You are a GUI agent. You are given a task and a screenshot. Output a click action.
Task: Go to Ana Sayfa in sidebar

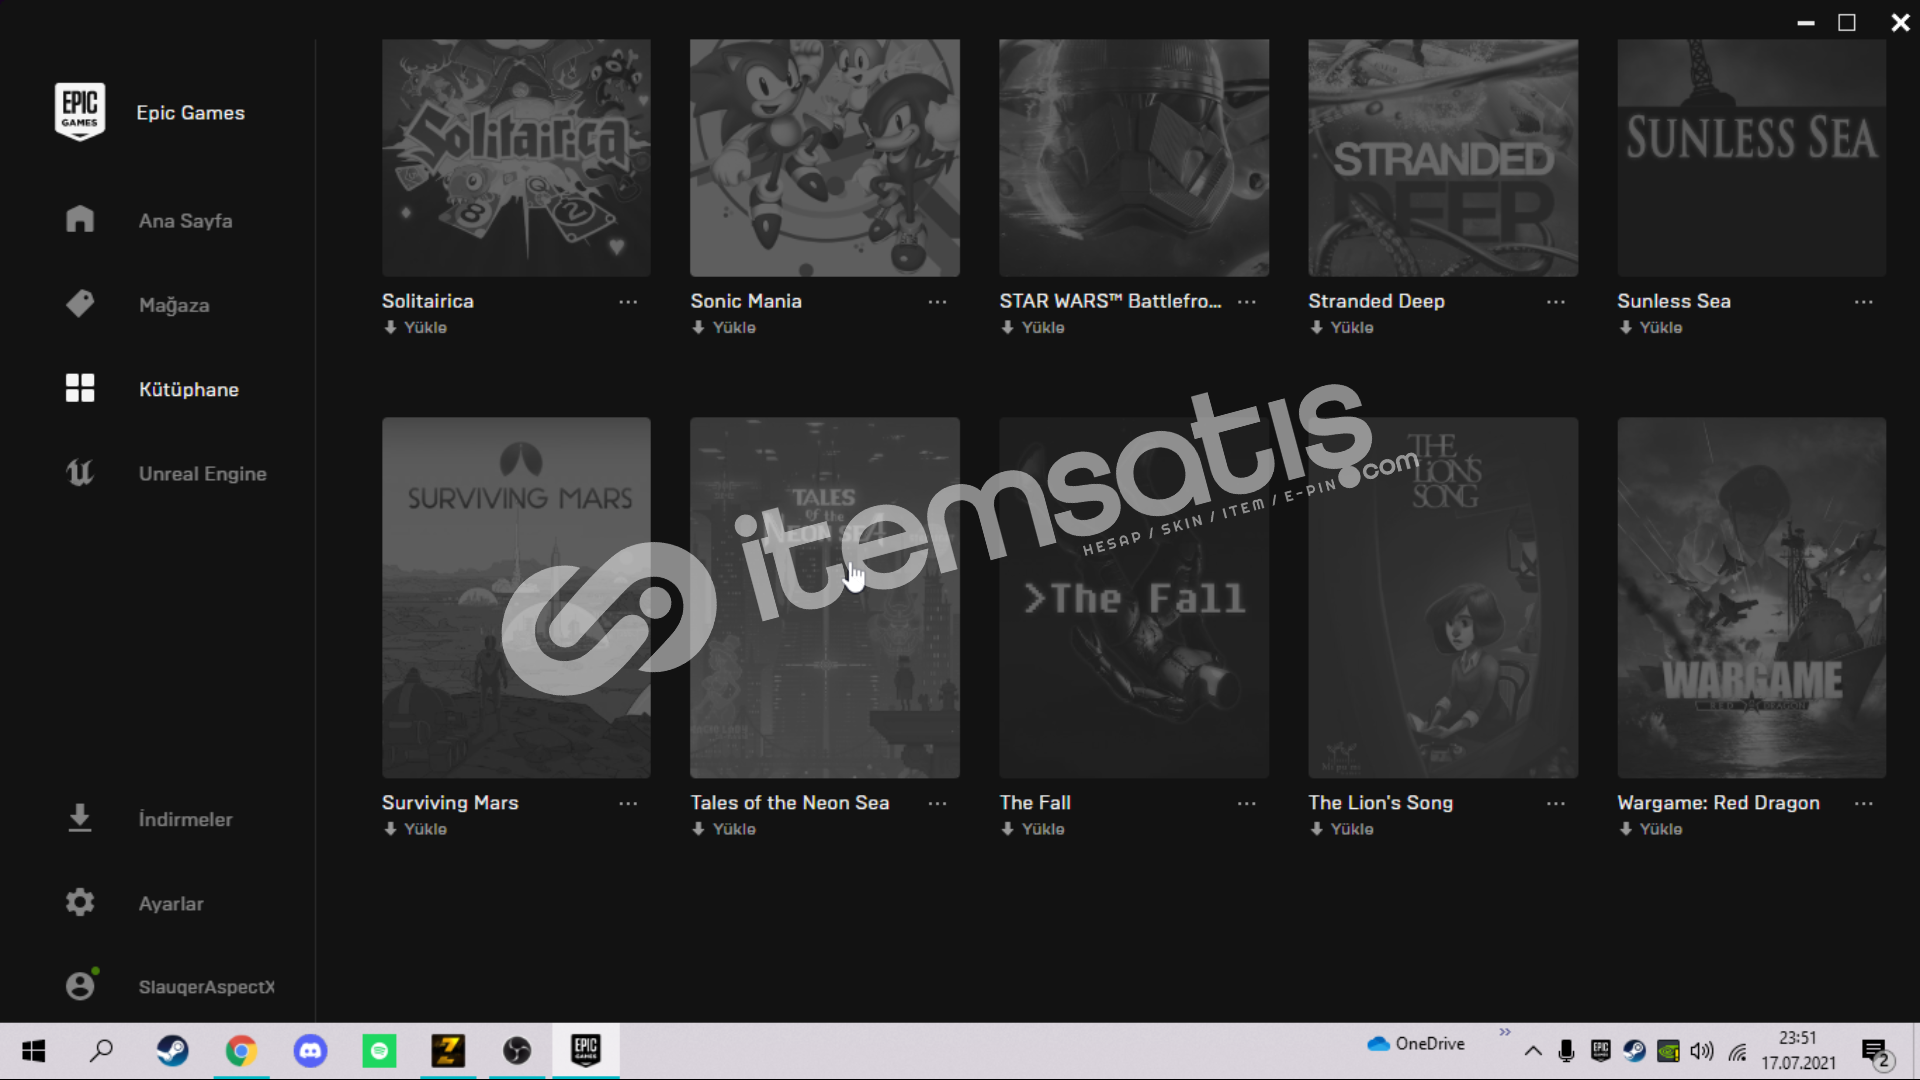pos(185,221)
